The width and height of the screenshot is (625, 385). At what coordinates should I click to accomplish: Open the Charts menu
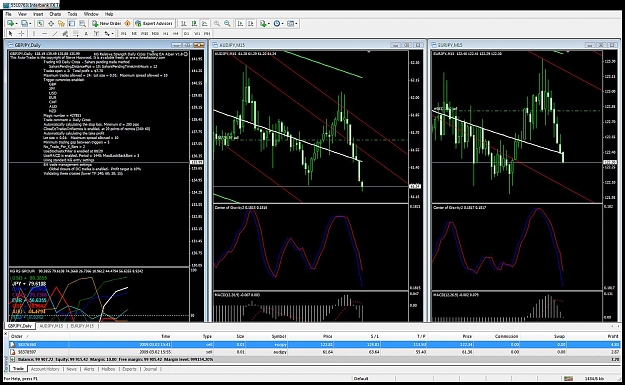click(55, 14)
